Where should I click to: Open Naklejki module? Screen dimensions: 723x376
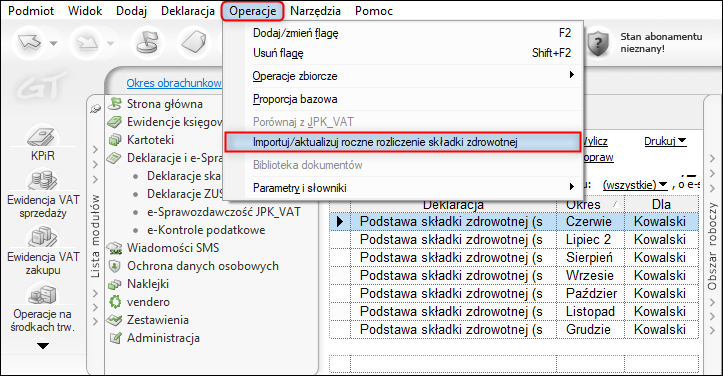coord(148,284)
